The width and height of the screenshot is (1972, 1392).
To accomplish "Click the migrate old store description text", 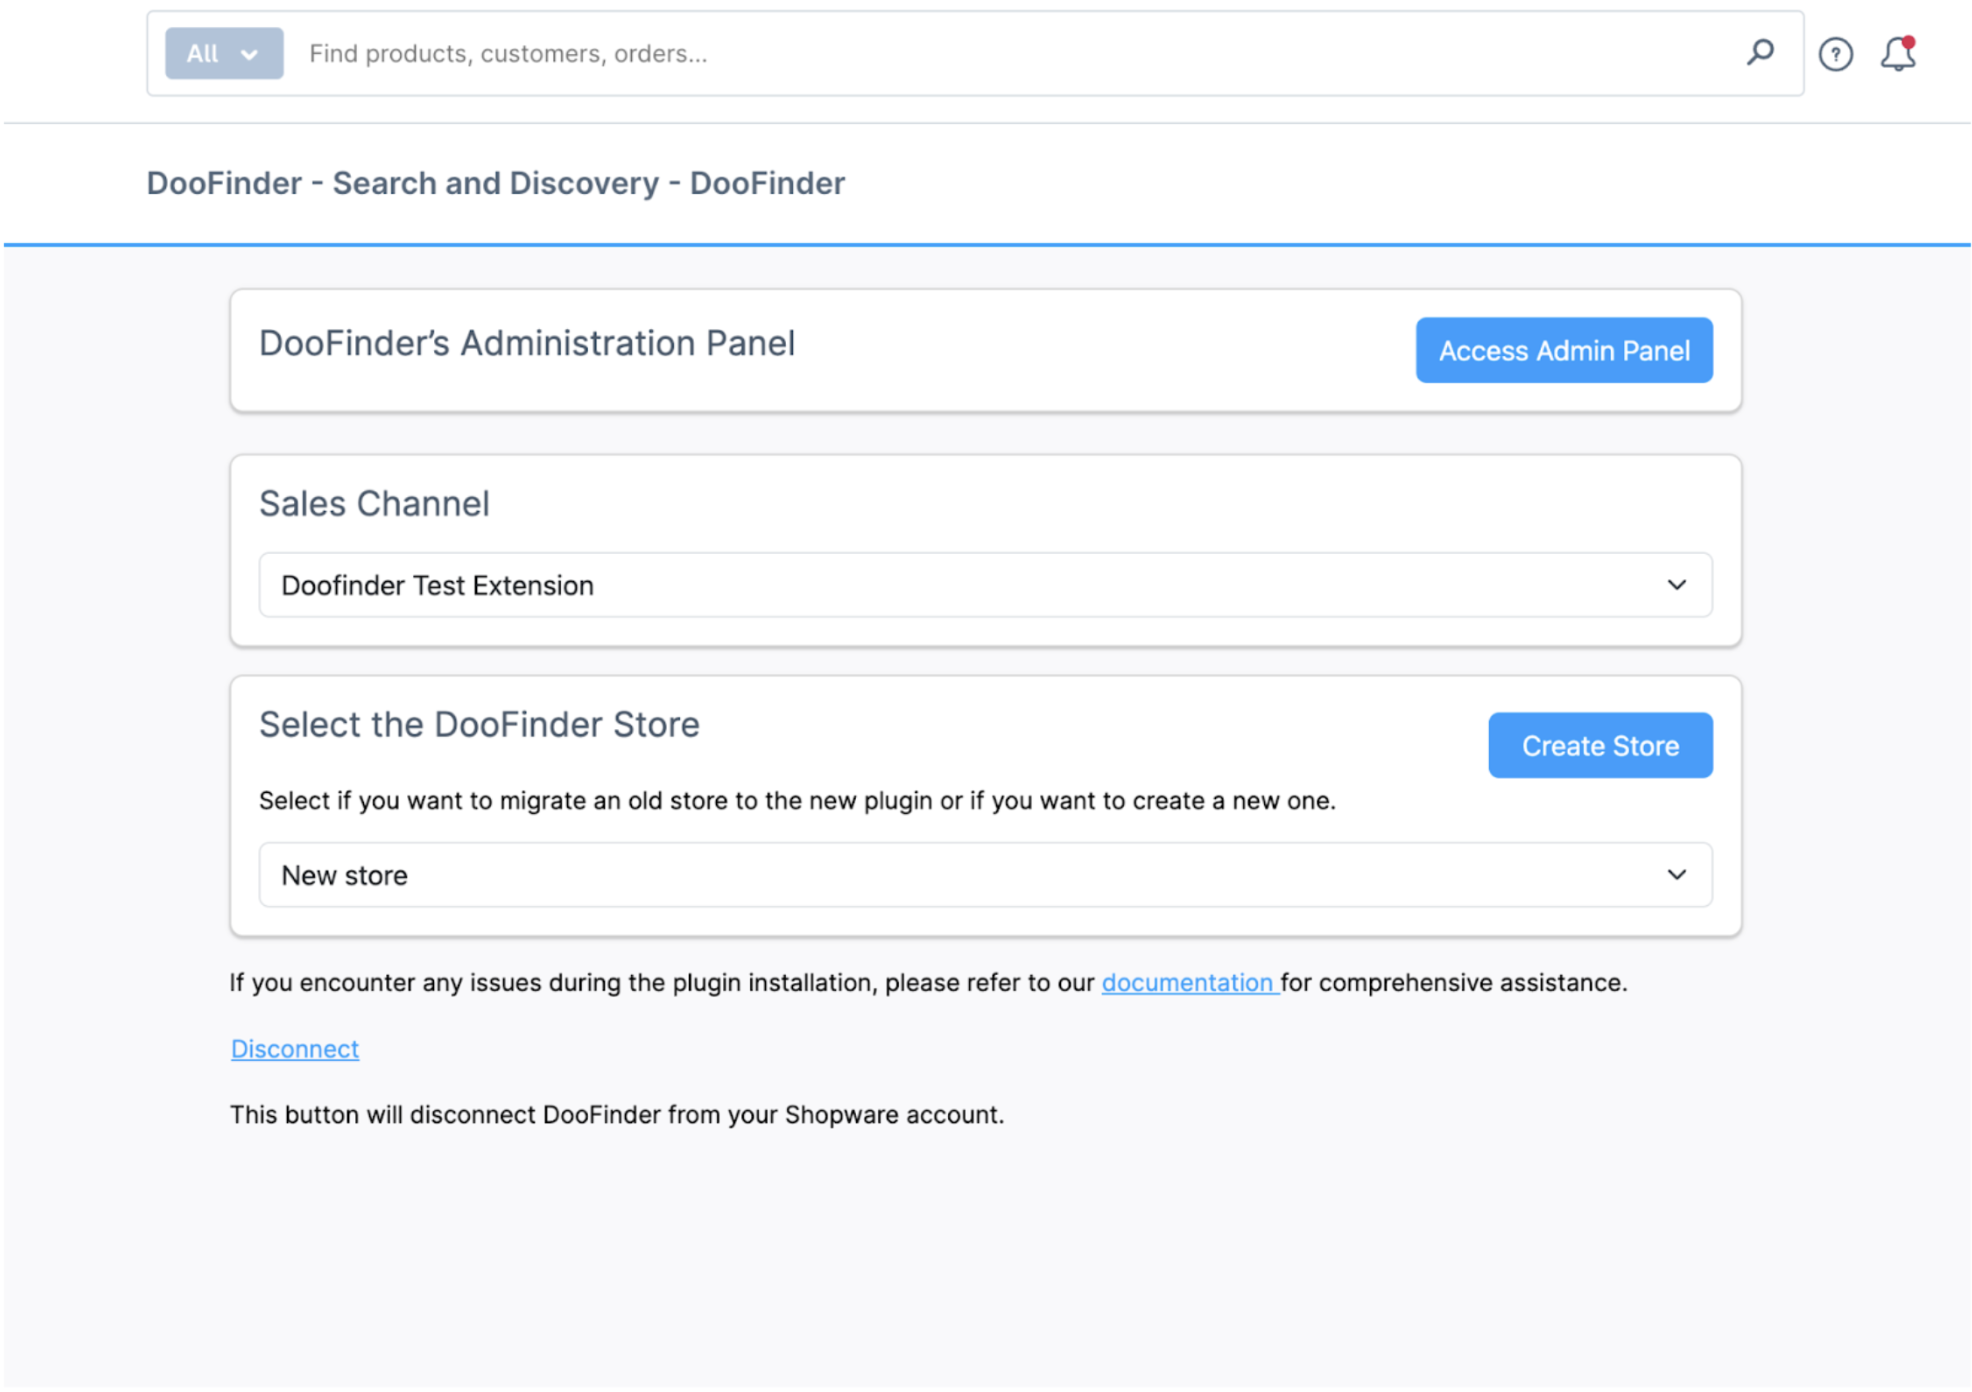I will (797, 800).
